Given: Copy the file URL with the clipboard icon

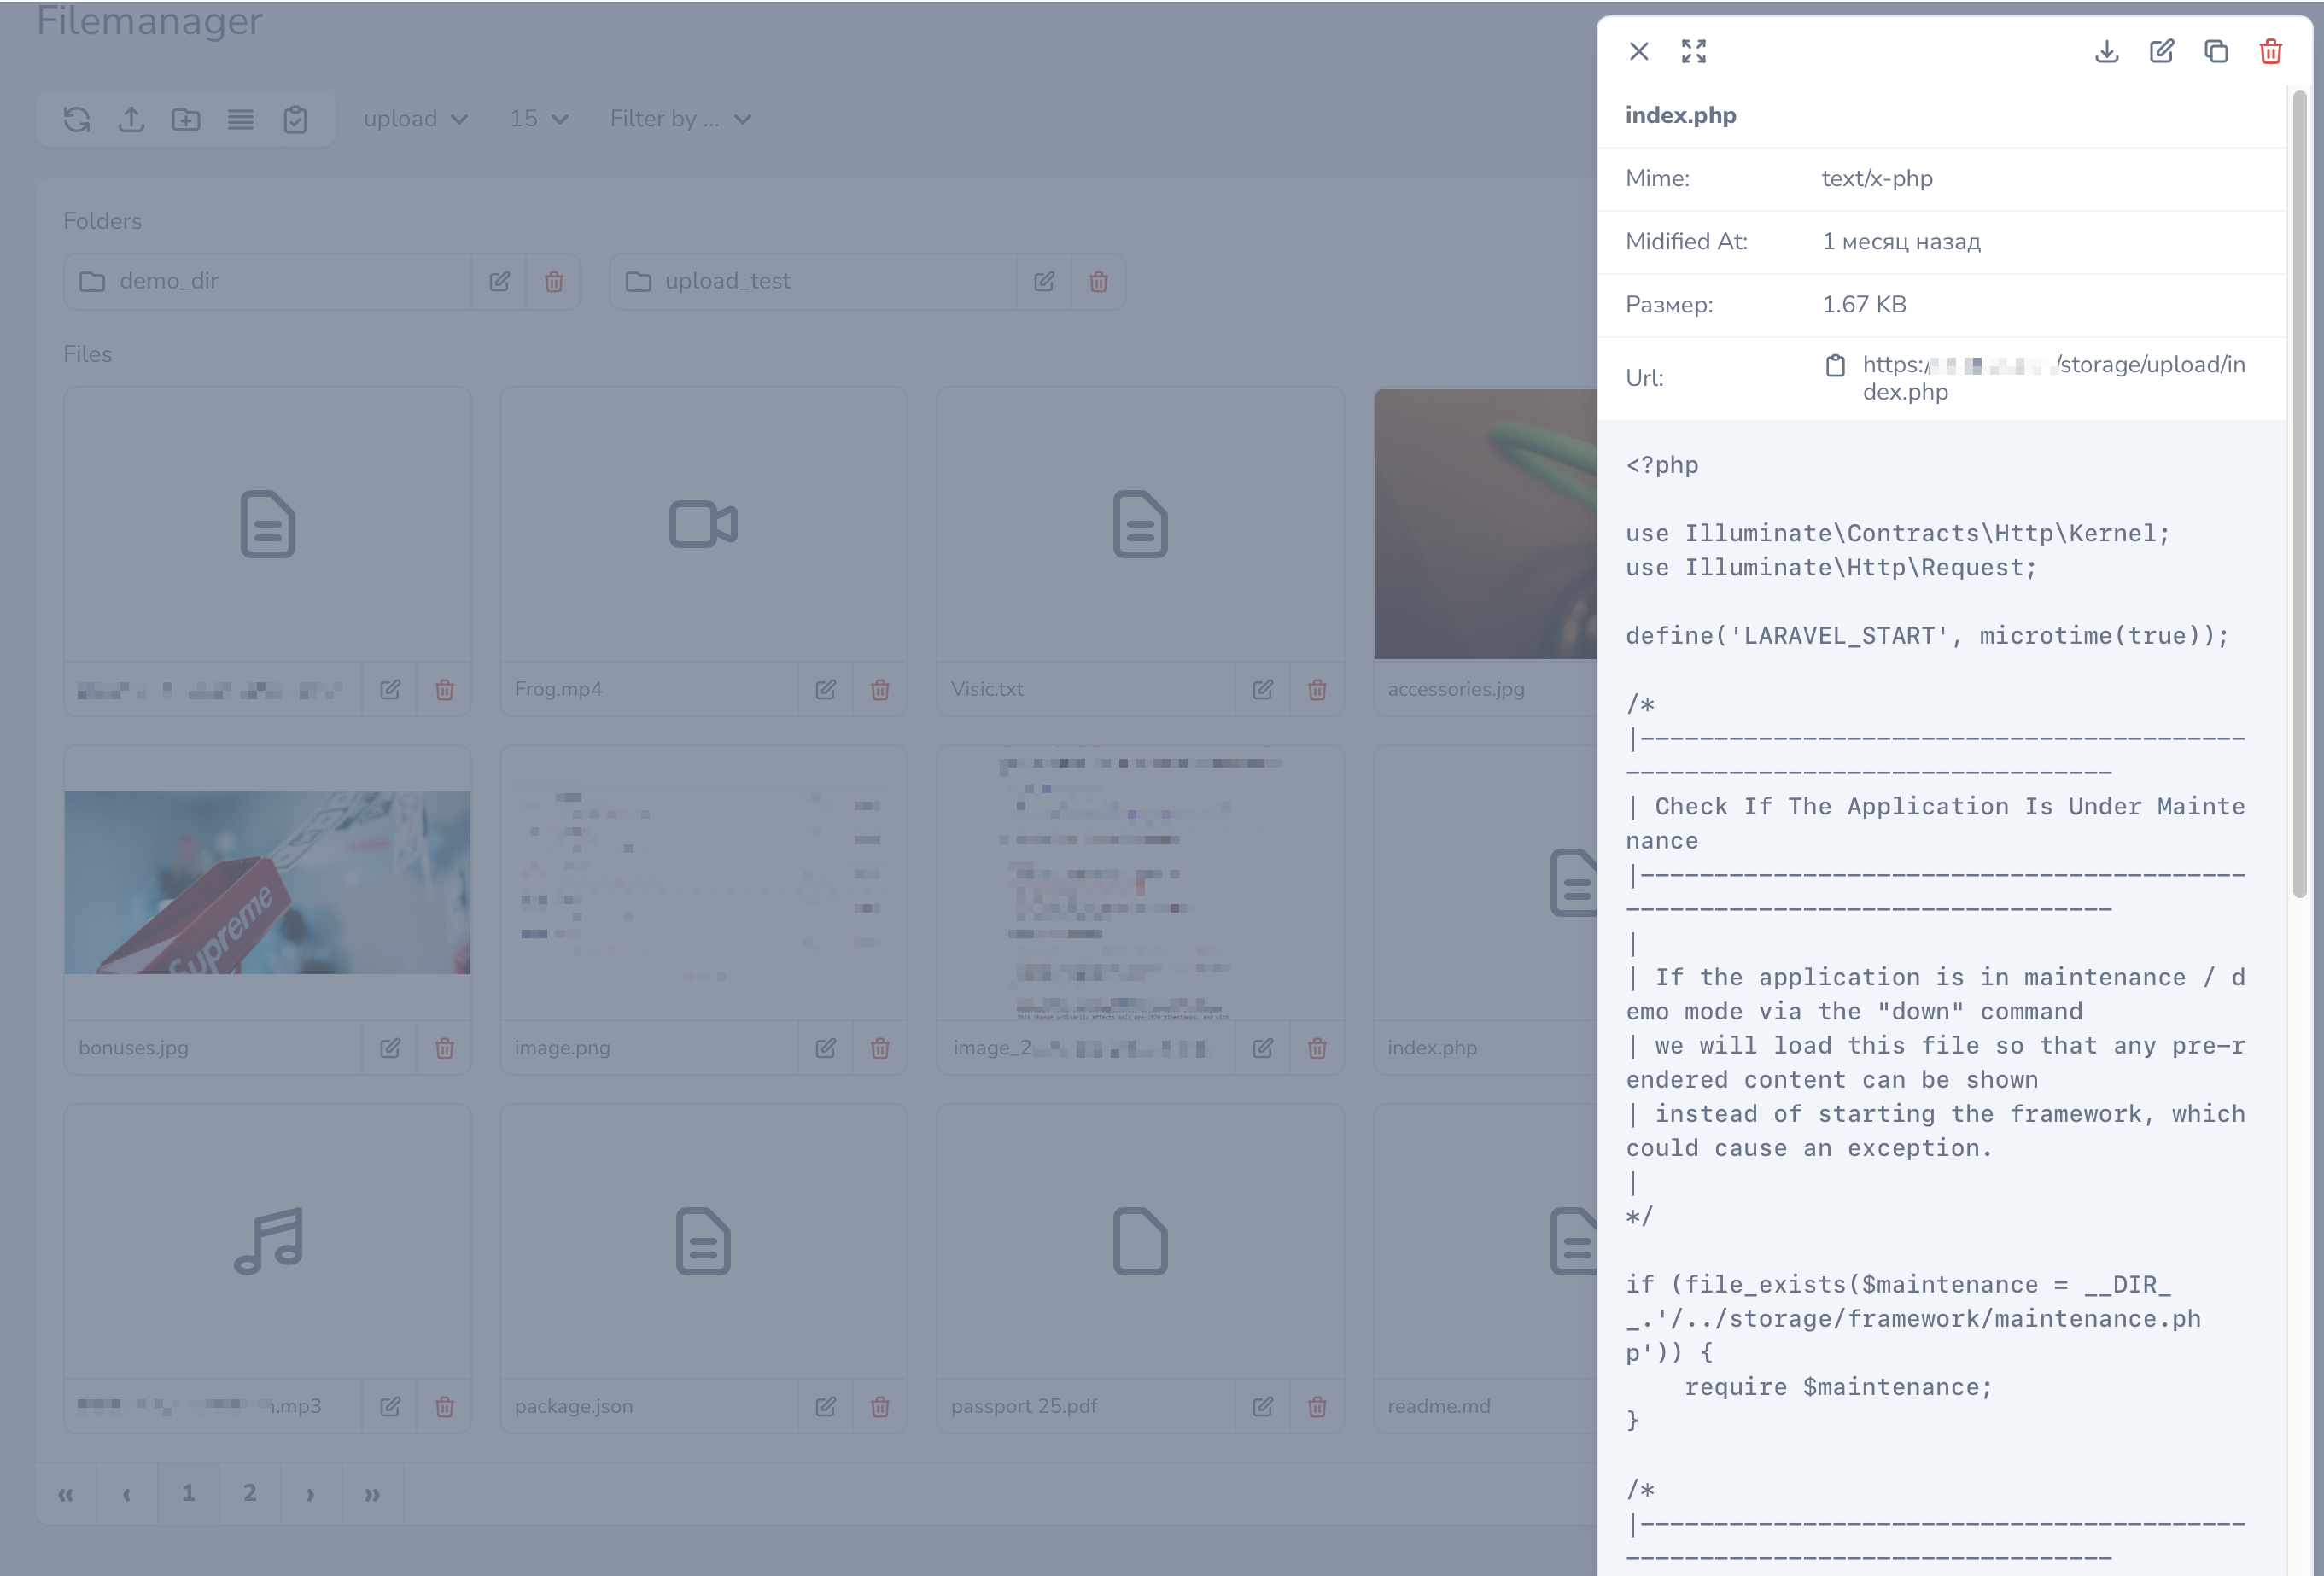Looking at the screenshot, I should pos(1834,365).
